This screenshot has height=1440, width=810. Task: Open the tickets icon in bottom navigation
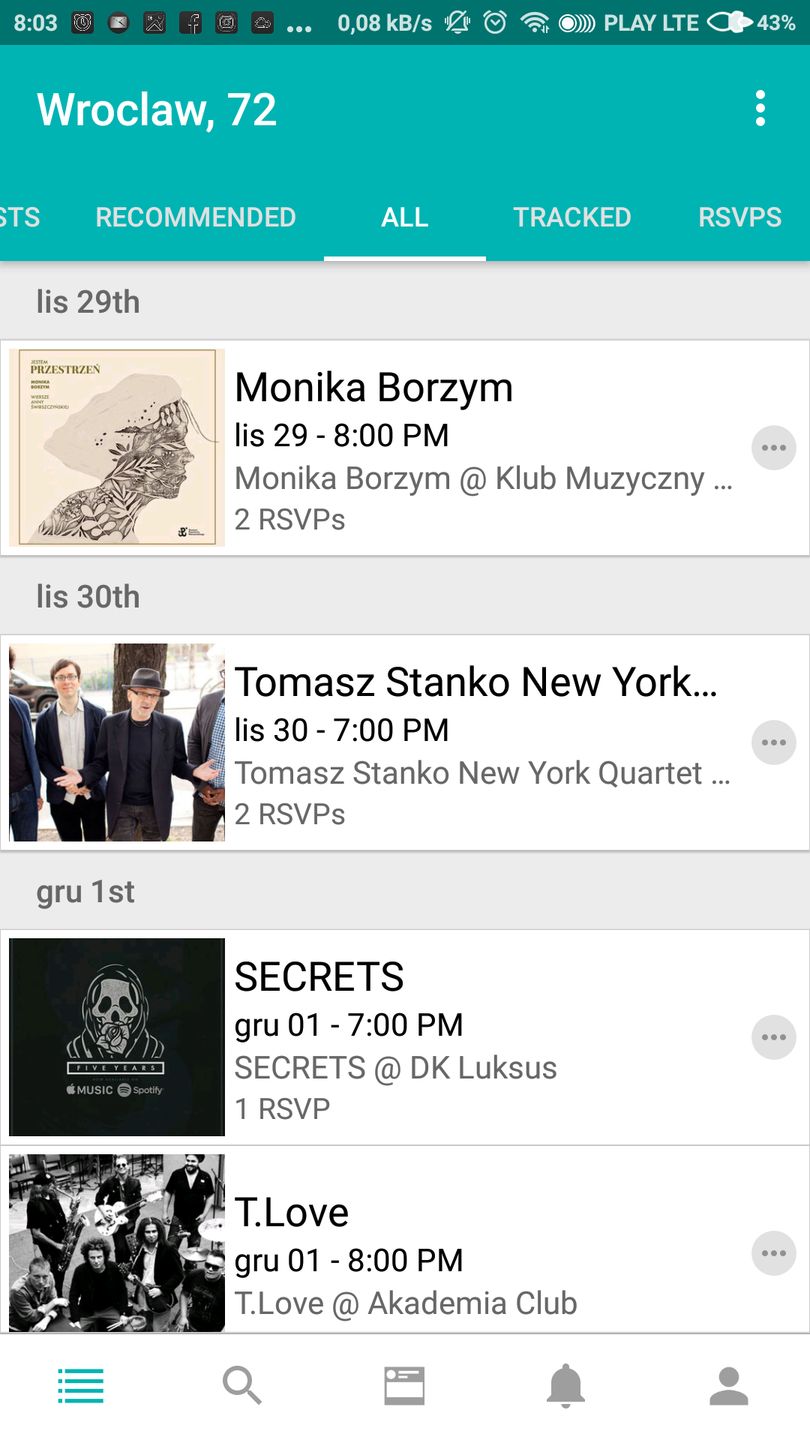[x=404, y=1386]
